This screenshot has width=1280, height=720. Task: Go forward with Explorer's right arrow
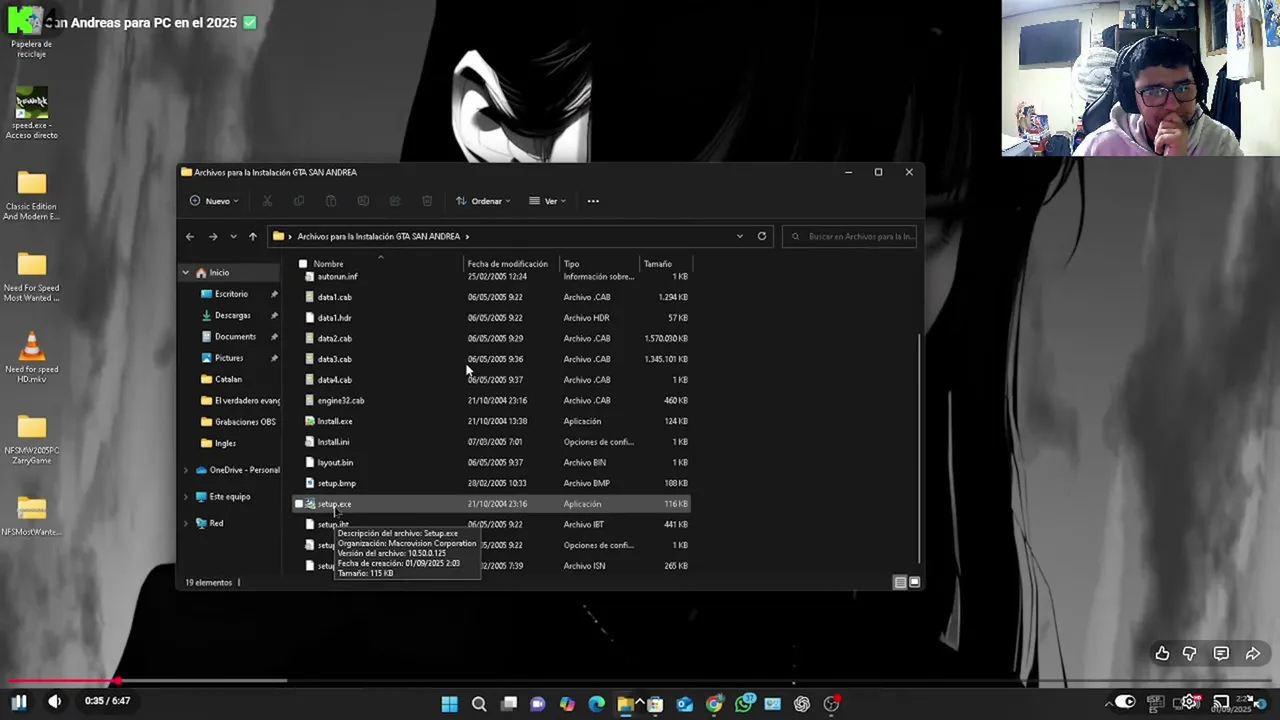point(212,236)
